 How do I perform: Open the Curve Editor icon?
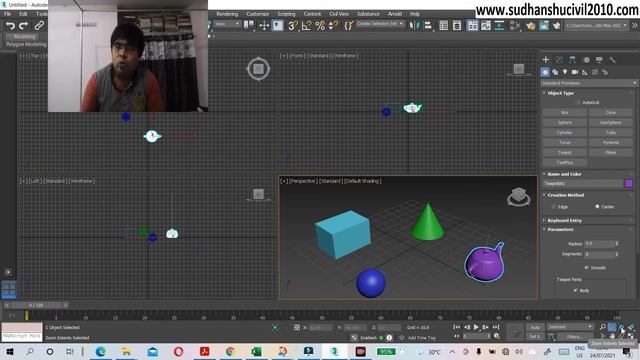coord(486,26)
